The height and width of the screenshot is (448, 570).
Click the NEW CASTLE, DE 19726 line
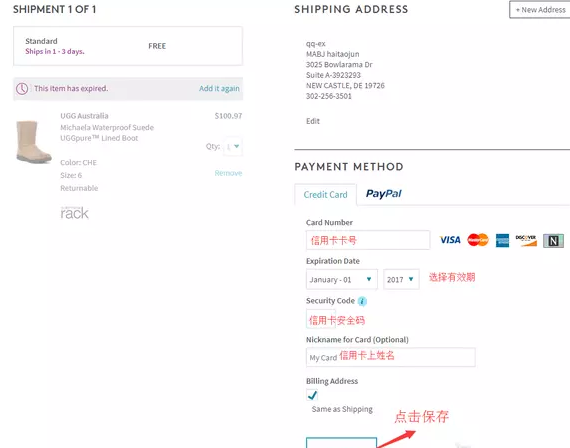click(345, 85)
